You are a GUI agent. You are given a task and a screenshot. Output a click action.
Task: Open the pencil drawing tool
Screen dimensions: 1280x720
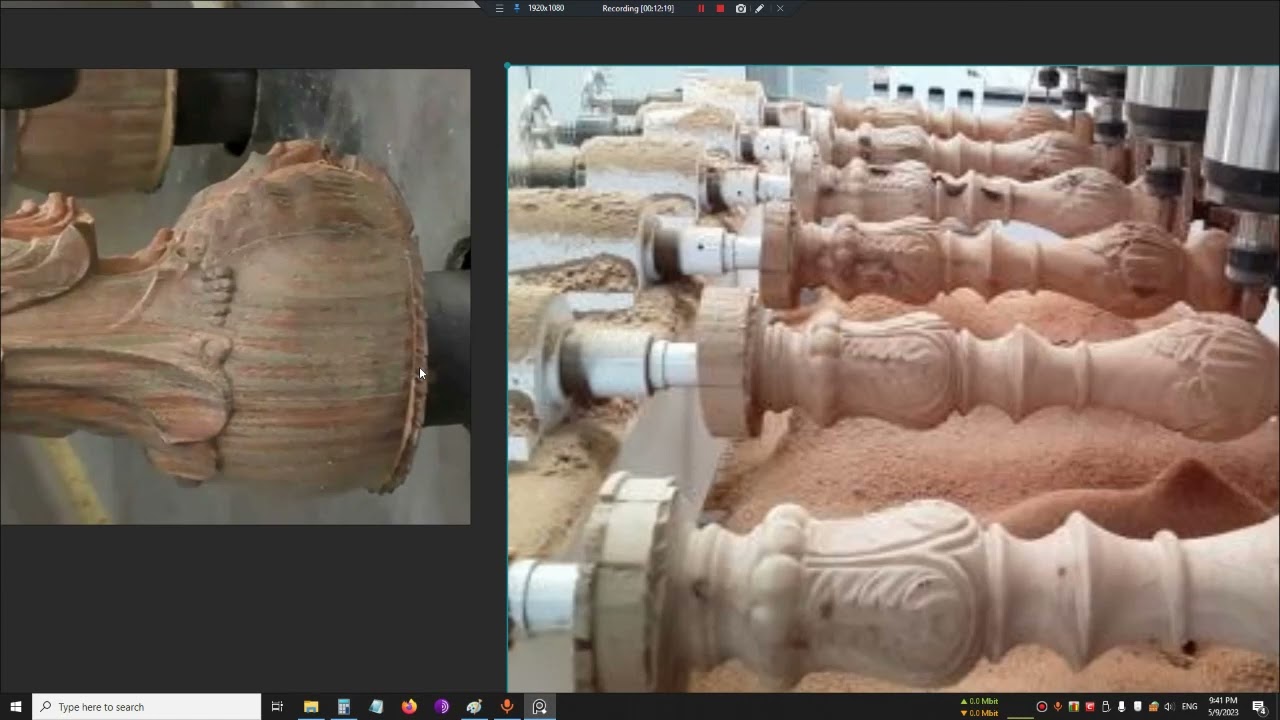(x=760, y=8)
